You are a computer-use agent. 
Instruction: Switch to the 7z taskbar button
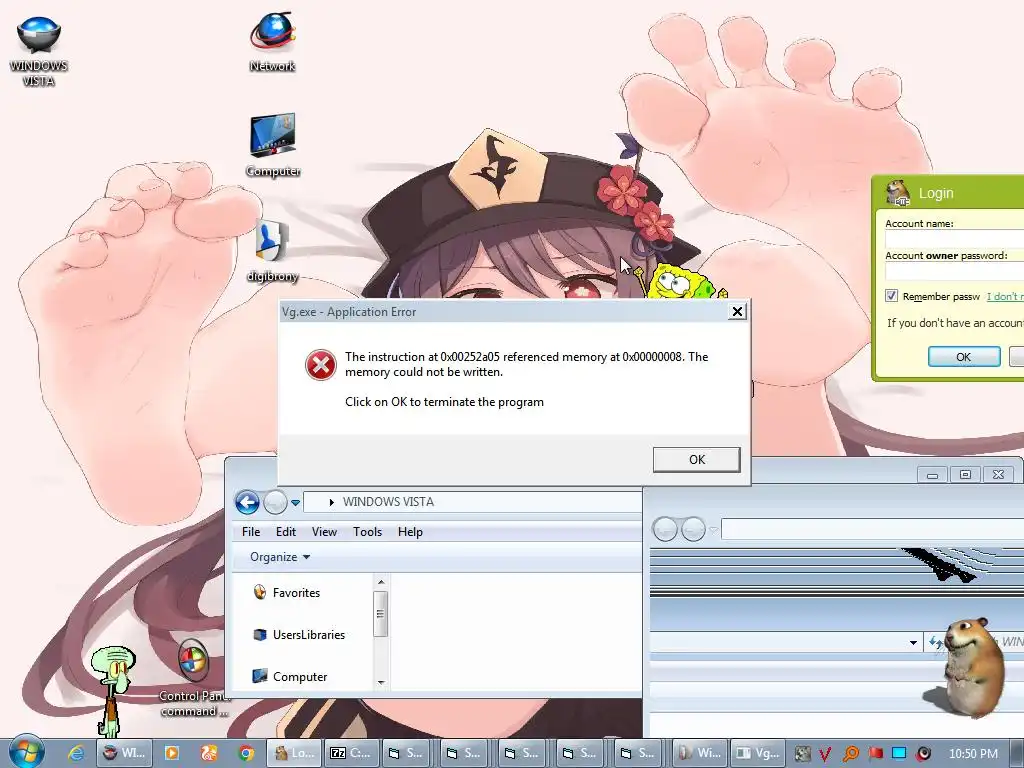[x=351, y=753]
